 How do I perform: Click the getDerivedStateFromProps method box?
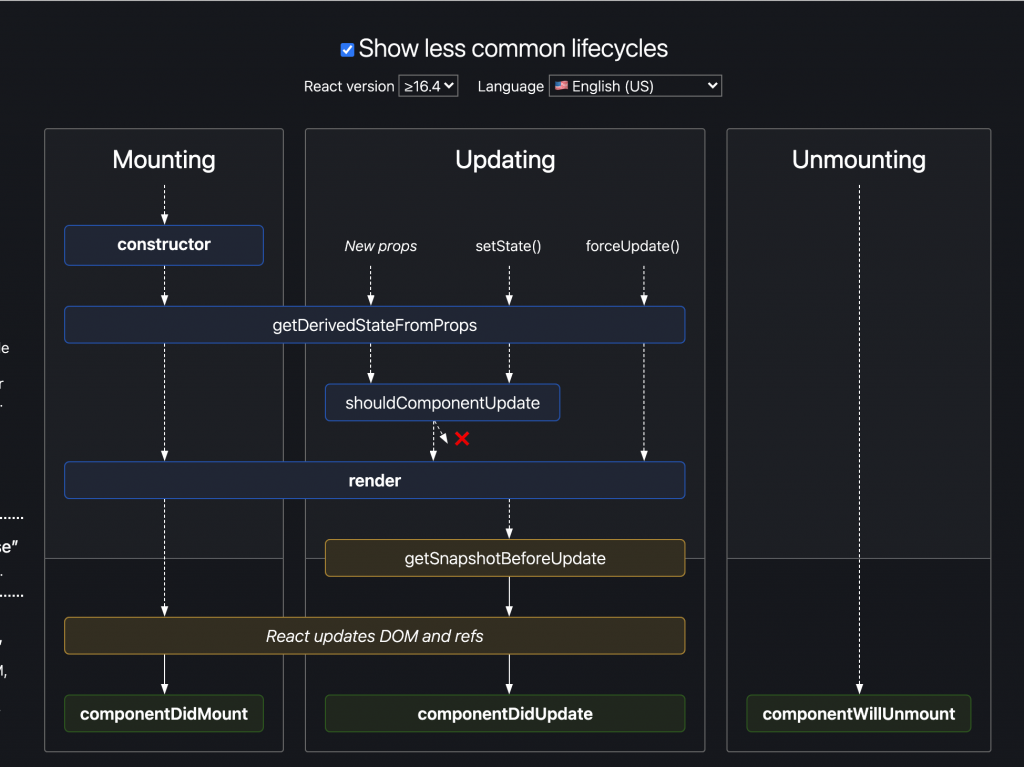(x=374, y=325)
